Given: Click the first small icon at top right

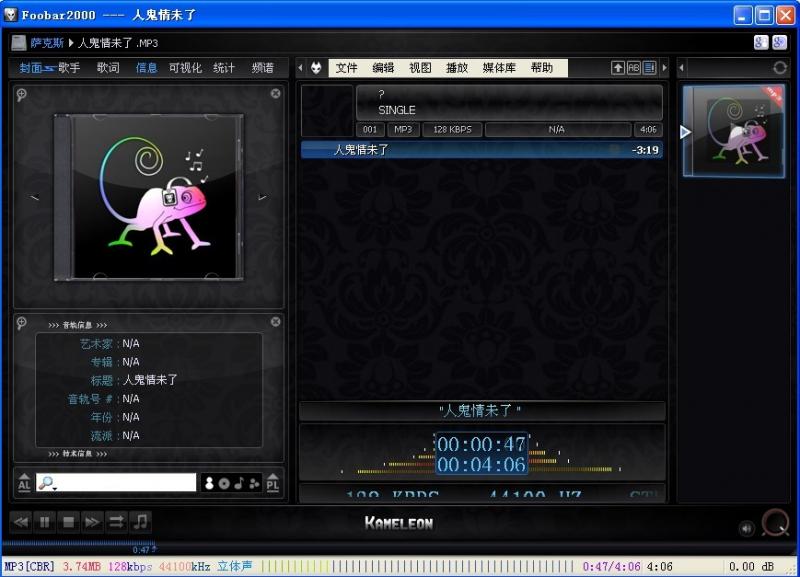Looking at the screenshot, I should 761,42.
